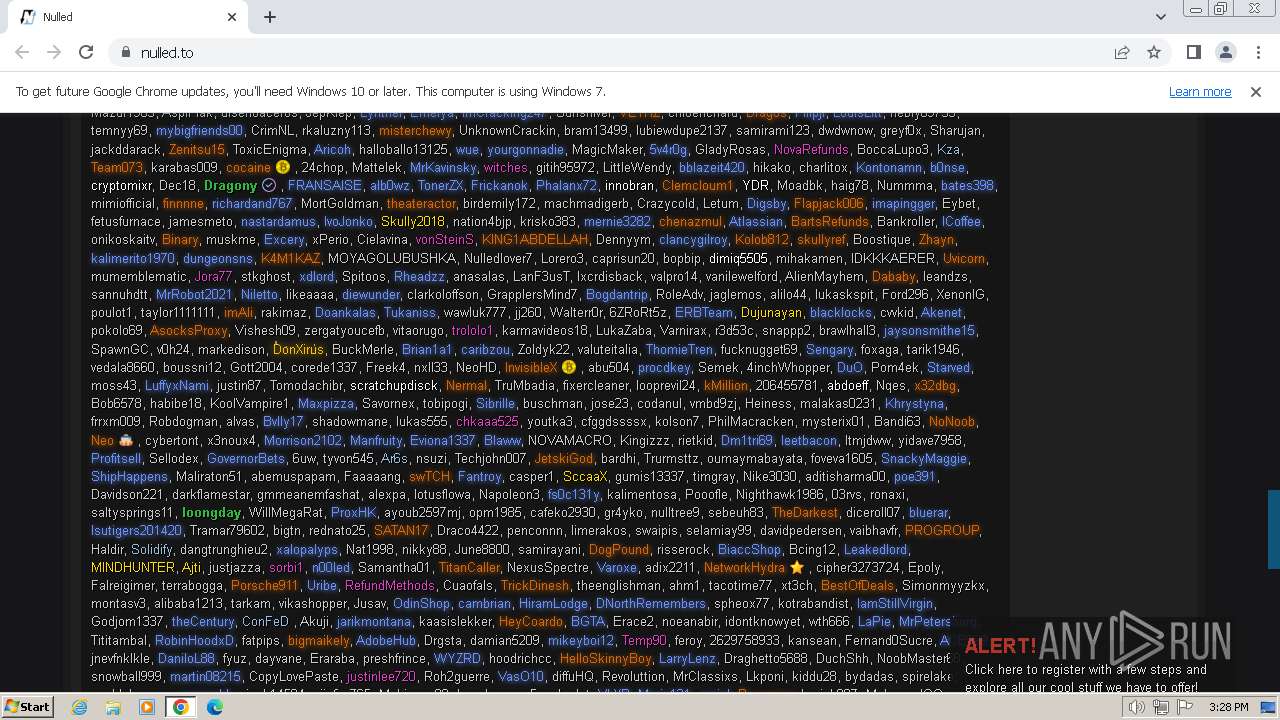The height and width of the screenshot is (720, 1280).
Task: Click the emoji icon next to Neo
Action: pyautogui.click(x=126, y=440)
